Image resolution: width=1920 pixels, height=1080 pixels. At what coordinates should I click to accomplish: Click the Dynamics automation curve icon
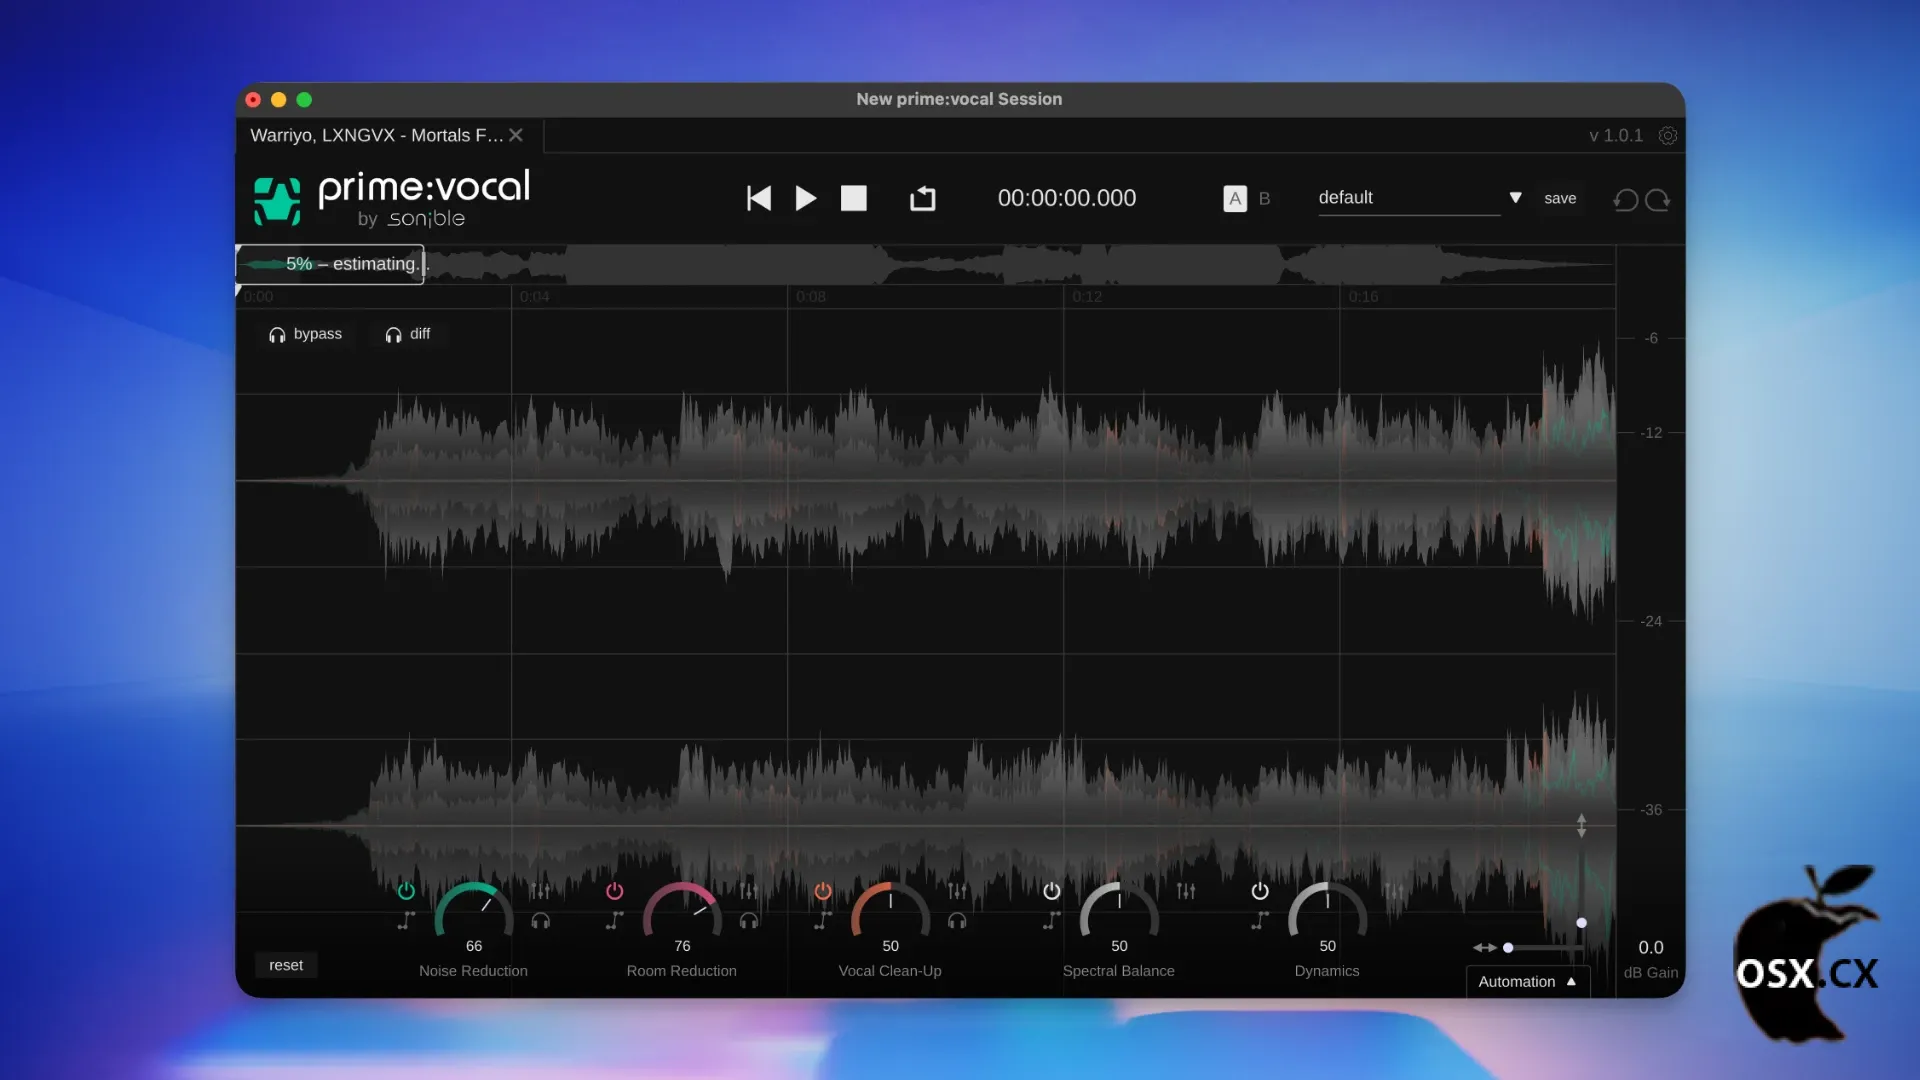1260,921
